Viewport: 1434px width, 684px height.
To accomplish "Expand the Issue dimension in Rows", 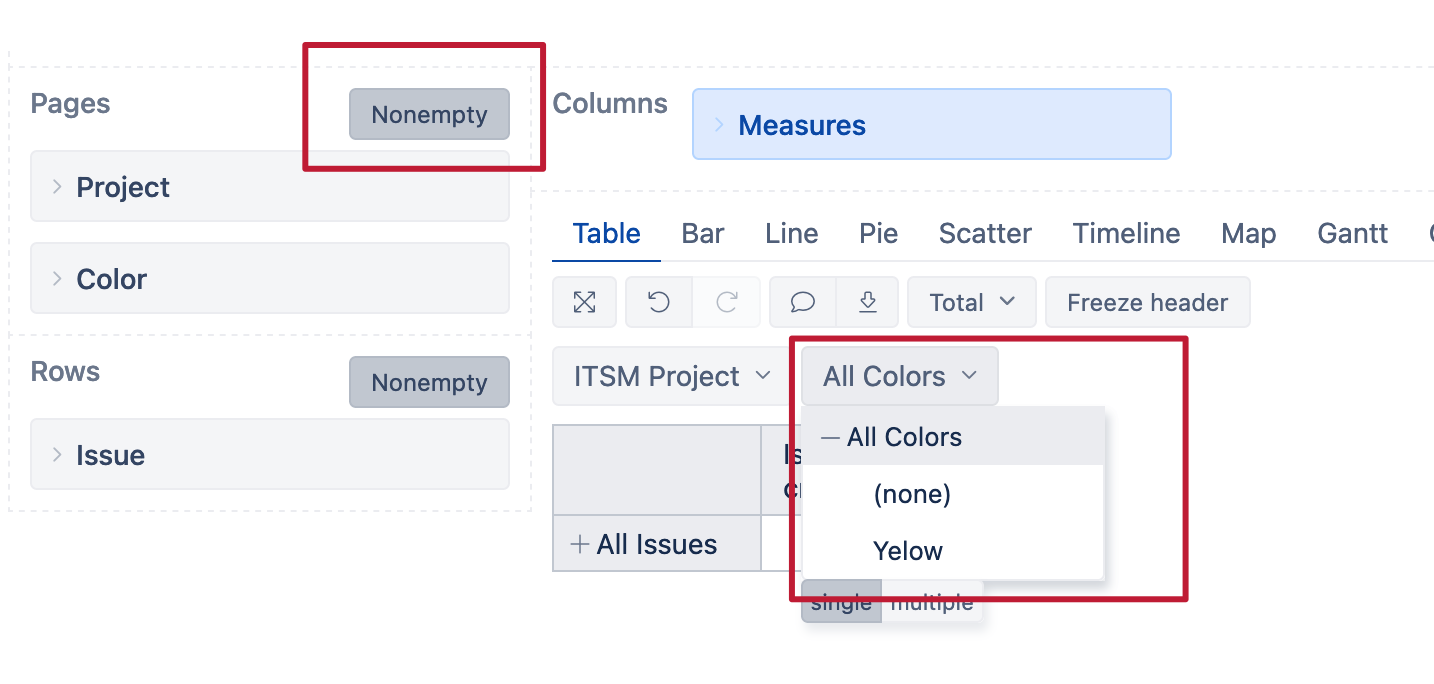I will point(270,454).
